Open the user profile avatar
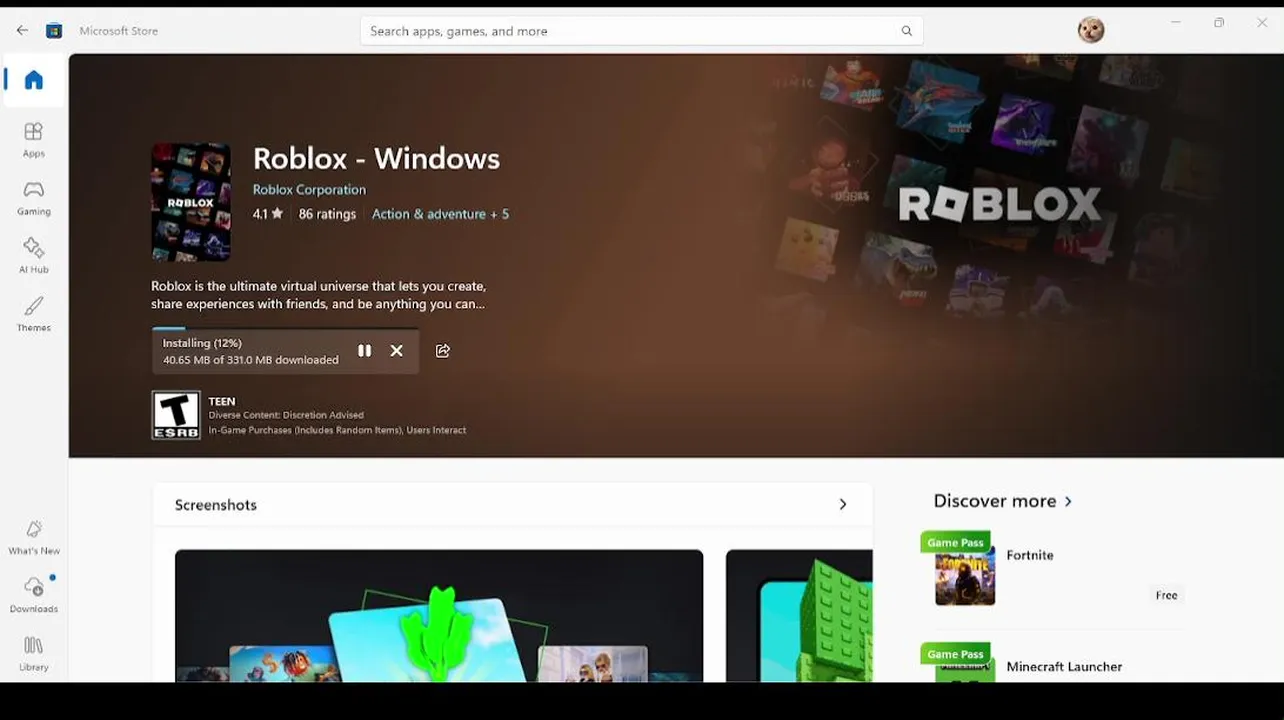 click(x=1091, y=30)
